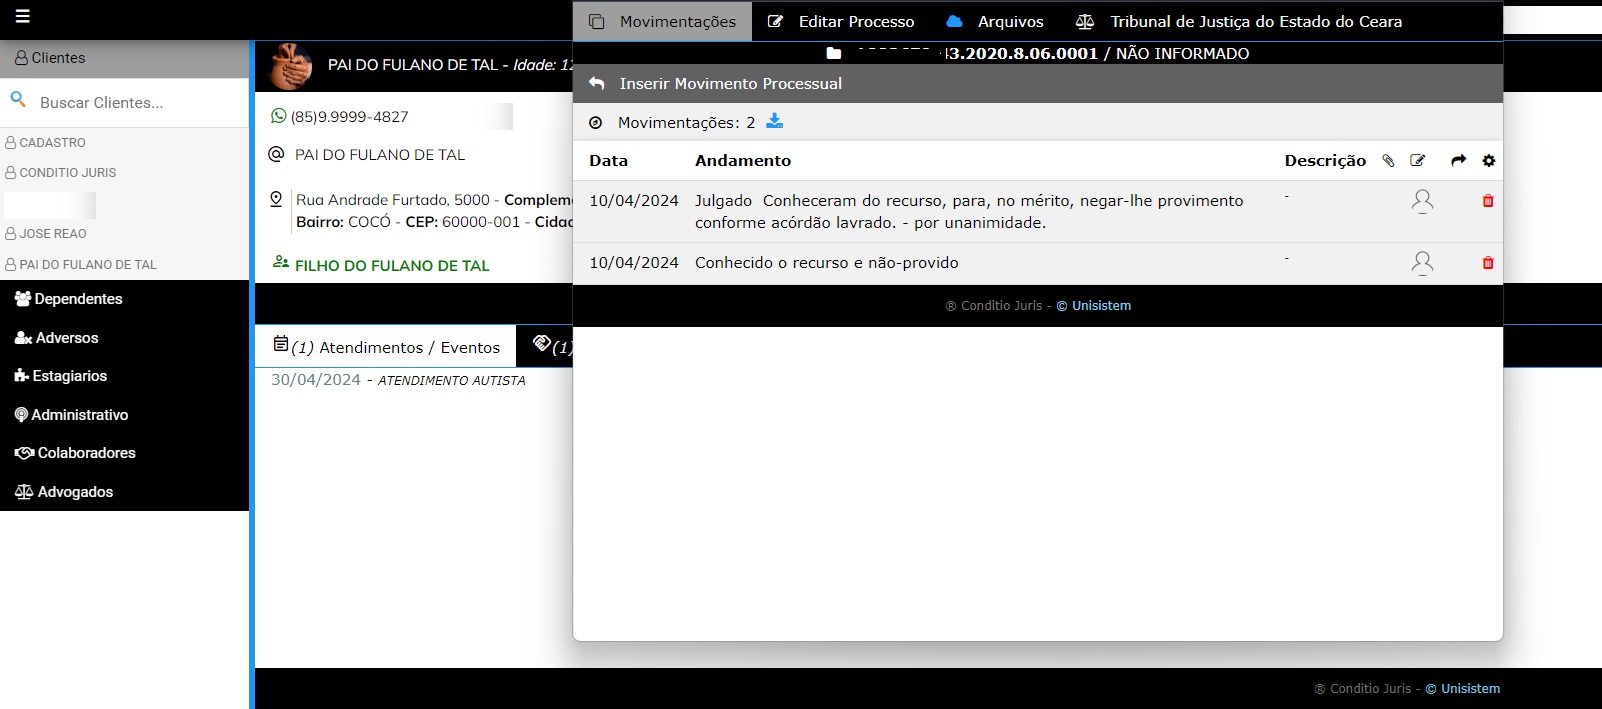Select the Conhecido o recurso e não-provido text
The image size is (1602, 709).
pos(826,263)
